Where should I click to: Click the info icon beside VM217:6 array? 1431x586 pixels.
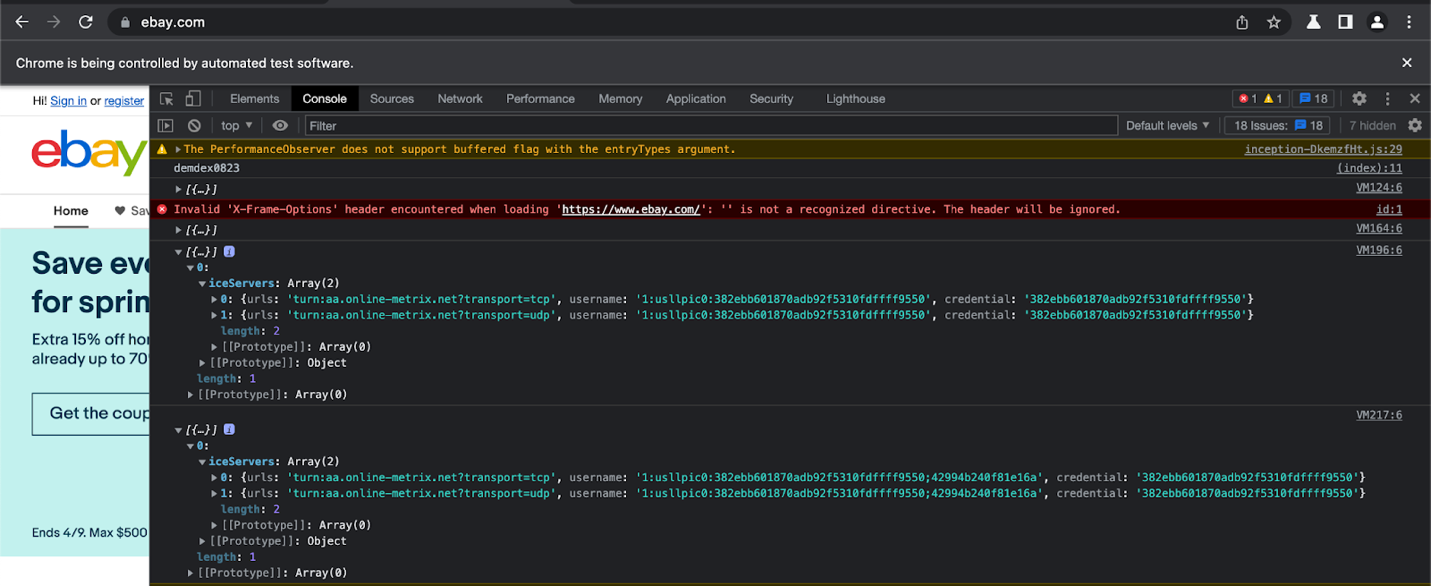(x=229, y=430)
